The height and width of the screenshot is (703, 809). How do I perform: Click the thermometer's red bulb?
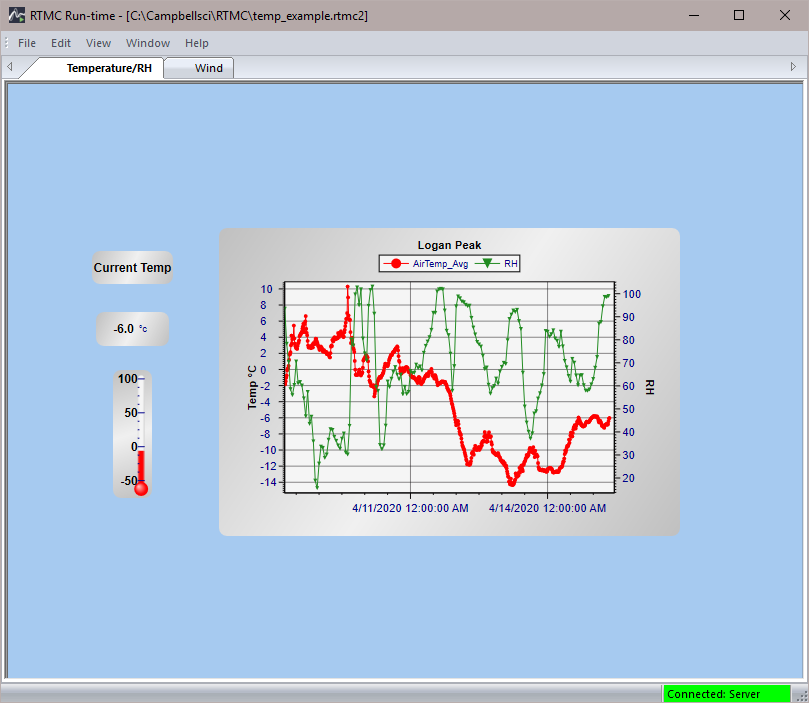click(x=141, y=488)
